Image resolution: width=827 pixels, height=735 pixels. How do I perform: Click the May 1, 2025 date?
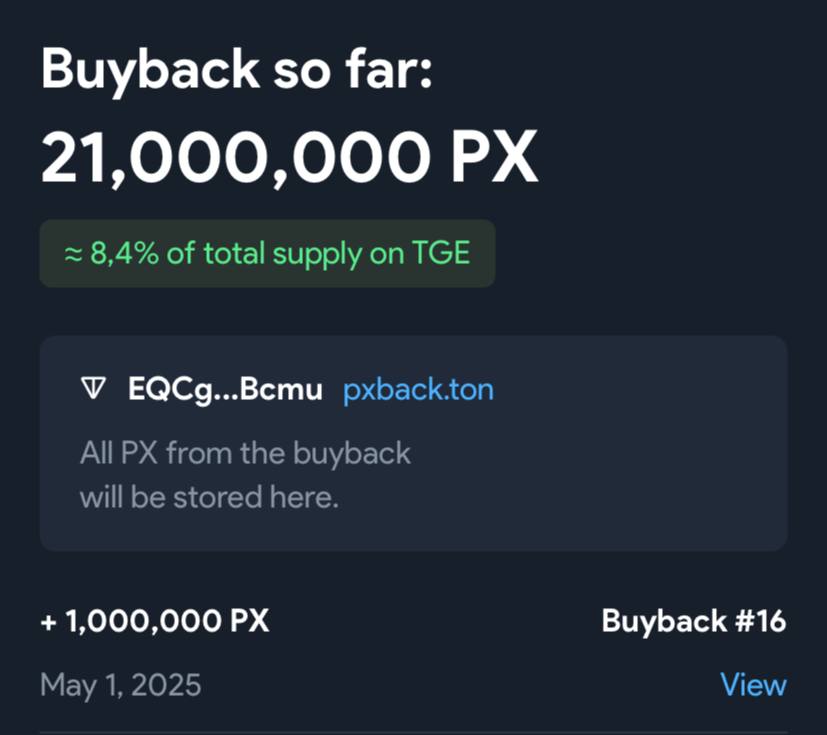[x=121, y=685]
